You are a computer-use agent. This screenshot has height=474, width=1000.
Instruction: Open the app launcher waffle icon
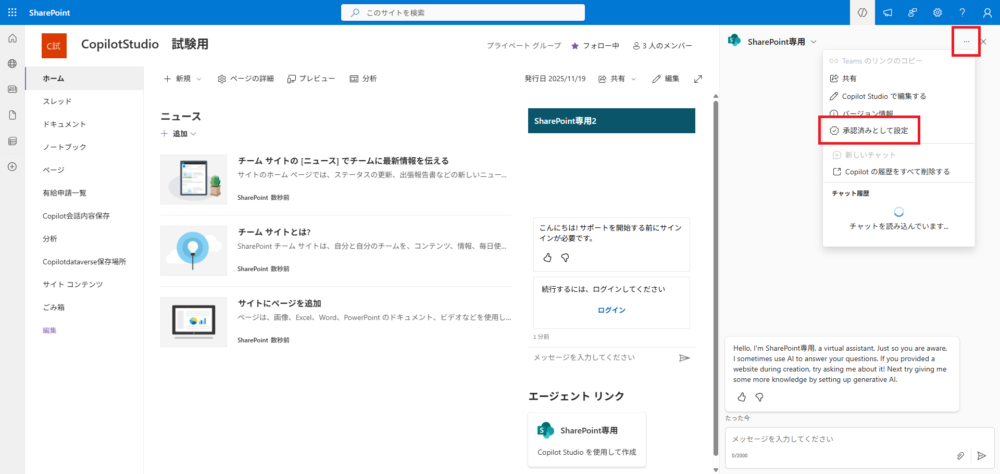click(x=12, y=12)
